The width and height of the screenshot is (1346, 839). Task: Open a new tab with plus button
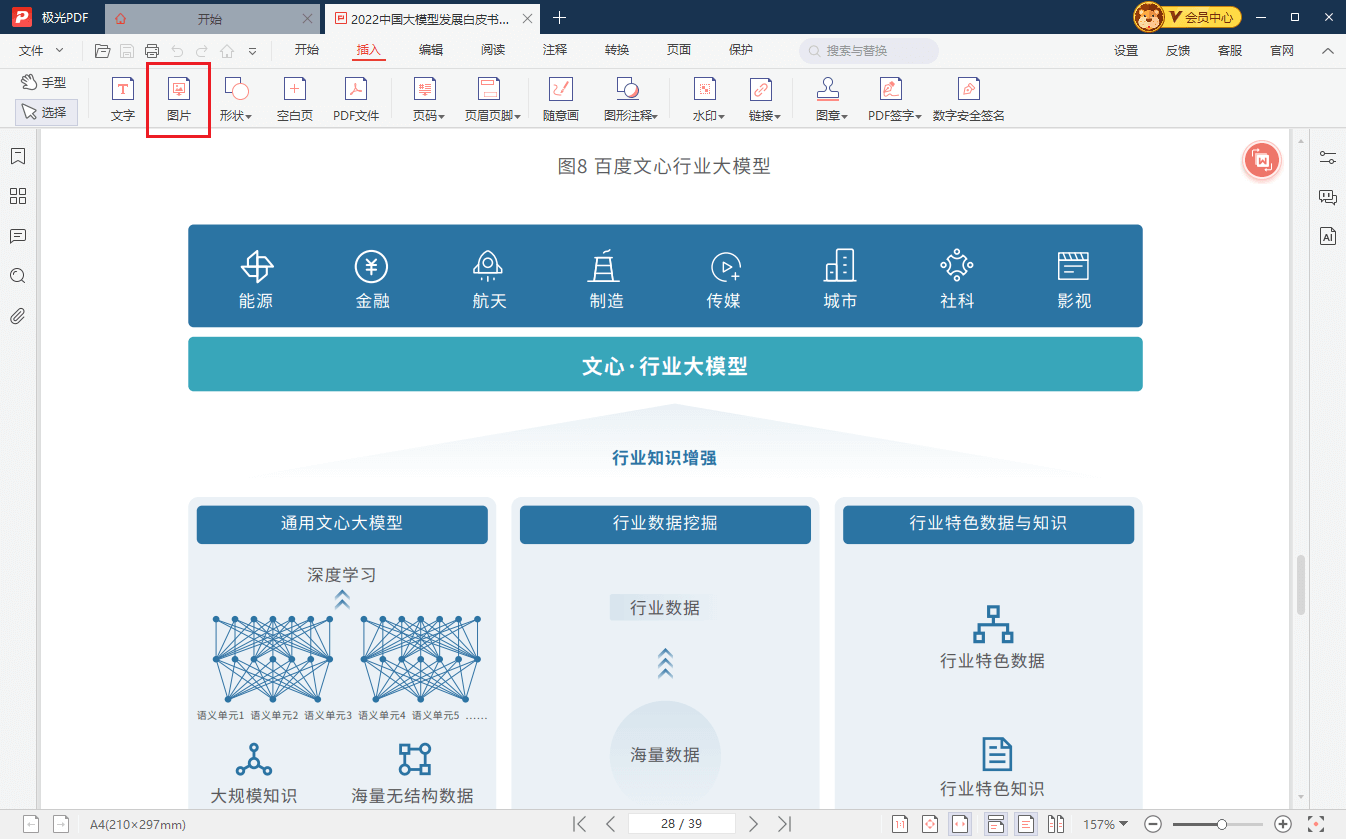(x=559, y=18)
